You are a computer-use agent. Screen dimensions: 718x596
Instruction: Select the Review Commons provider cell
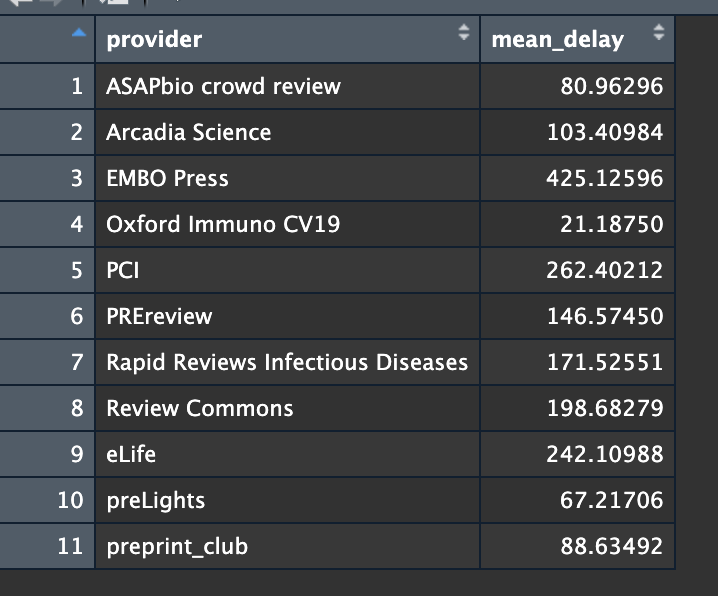(x=200, y=408)
